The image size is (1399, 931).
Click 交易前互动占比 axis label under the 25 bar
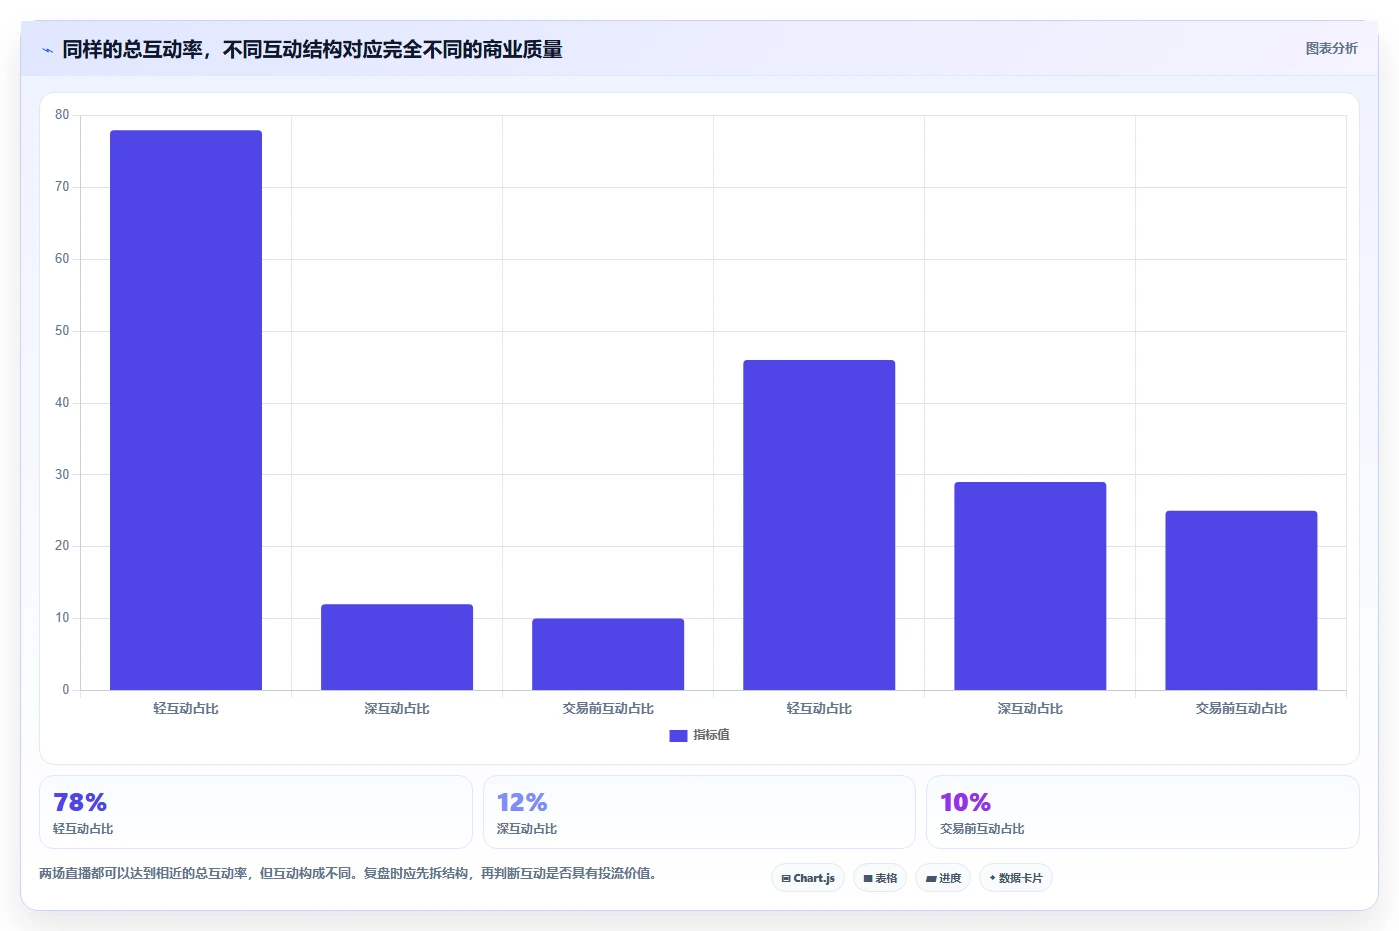click(1241, 708)
